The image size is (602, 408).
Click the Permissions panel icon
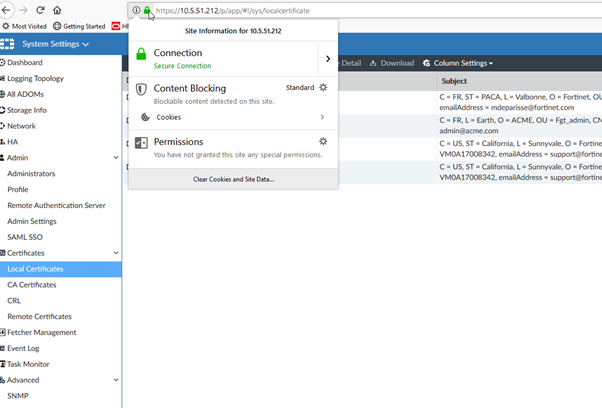(x=141, y=143)
